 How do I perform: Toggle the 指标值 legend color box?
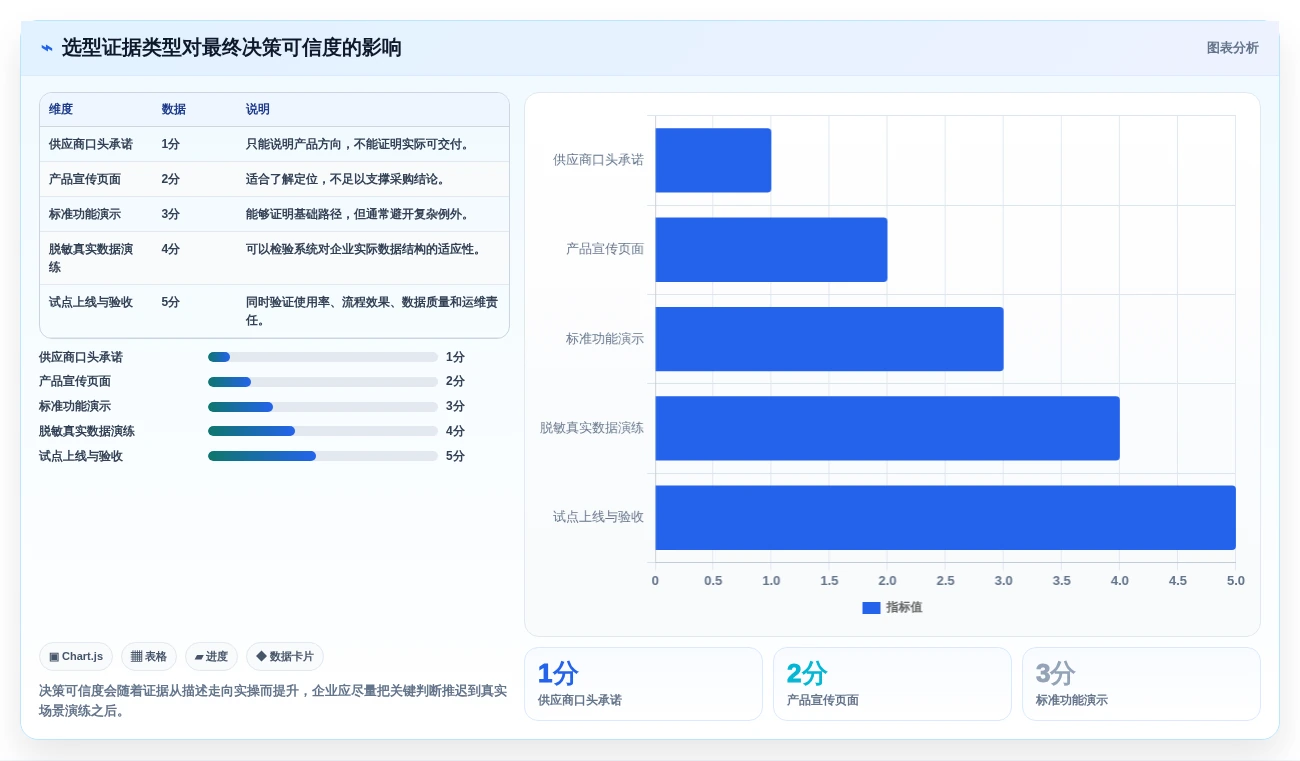point(871,608)
